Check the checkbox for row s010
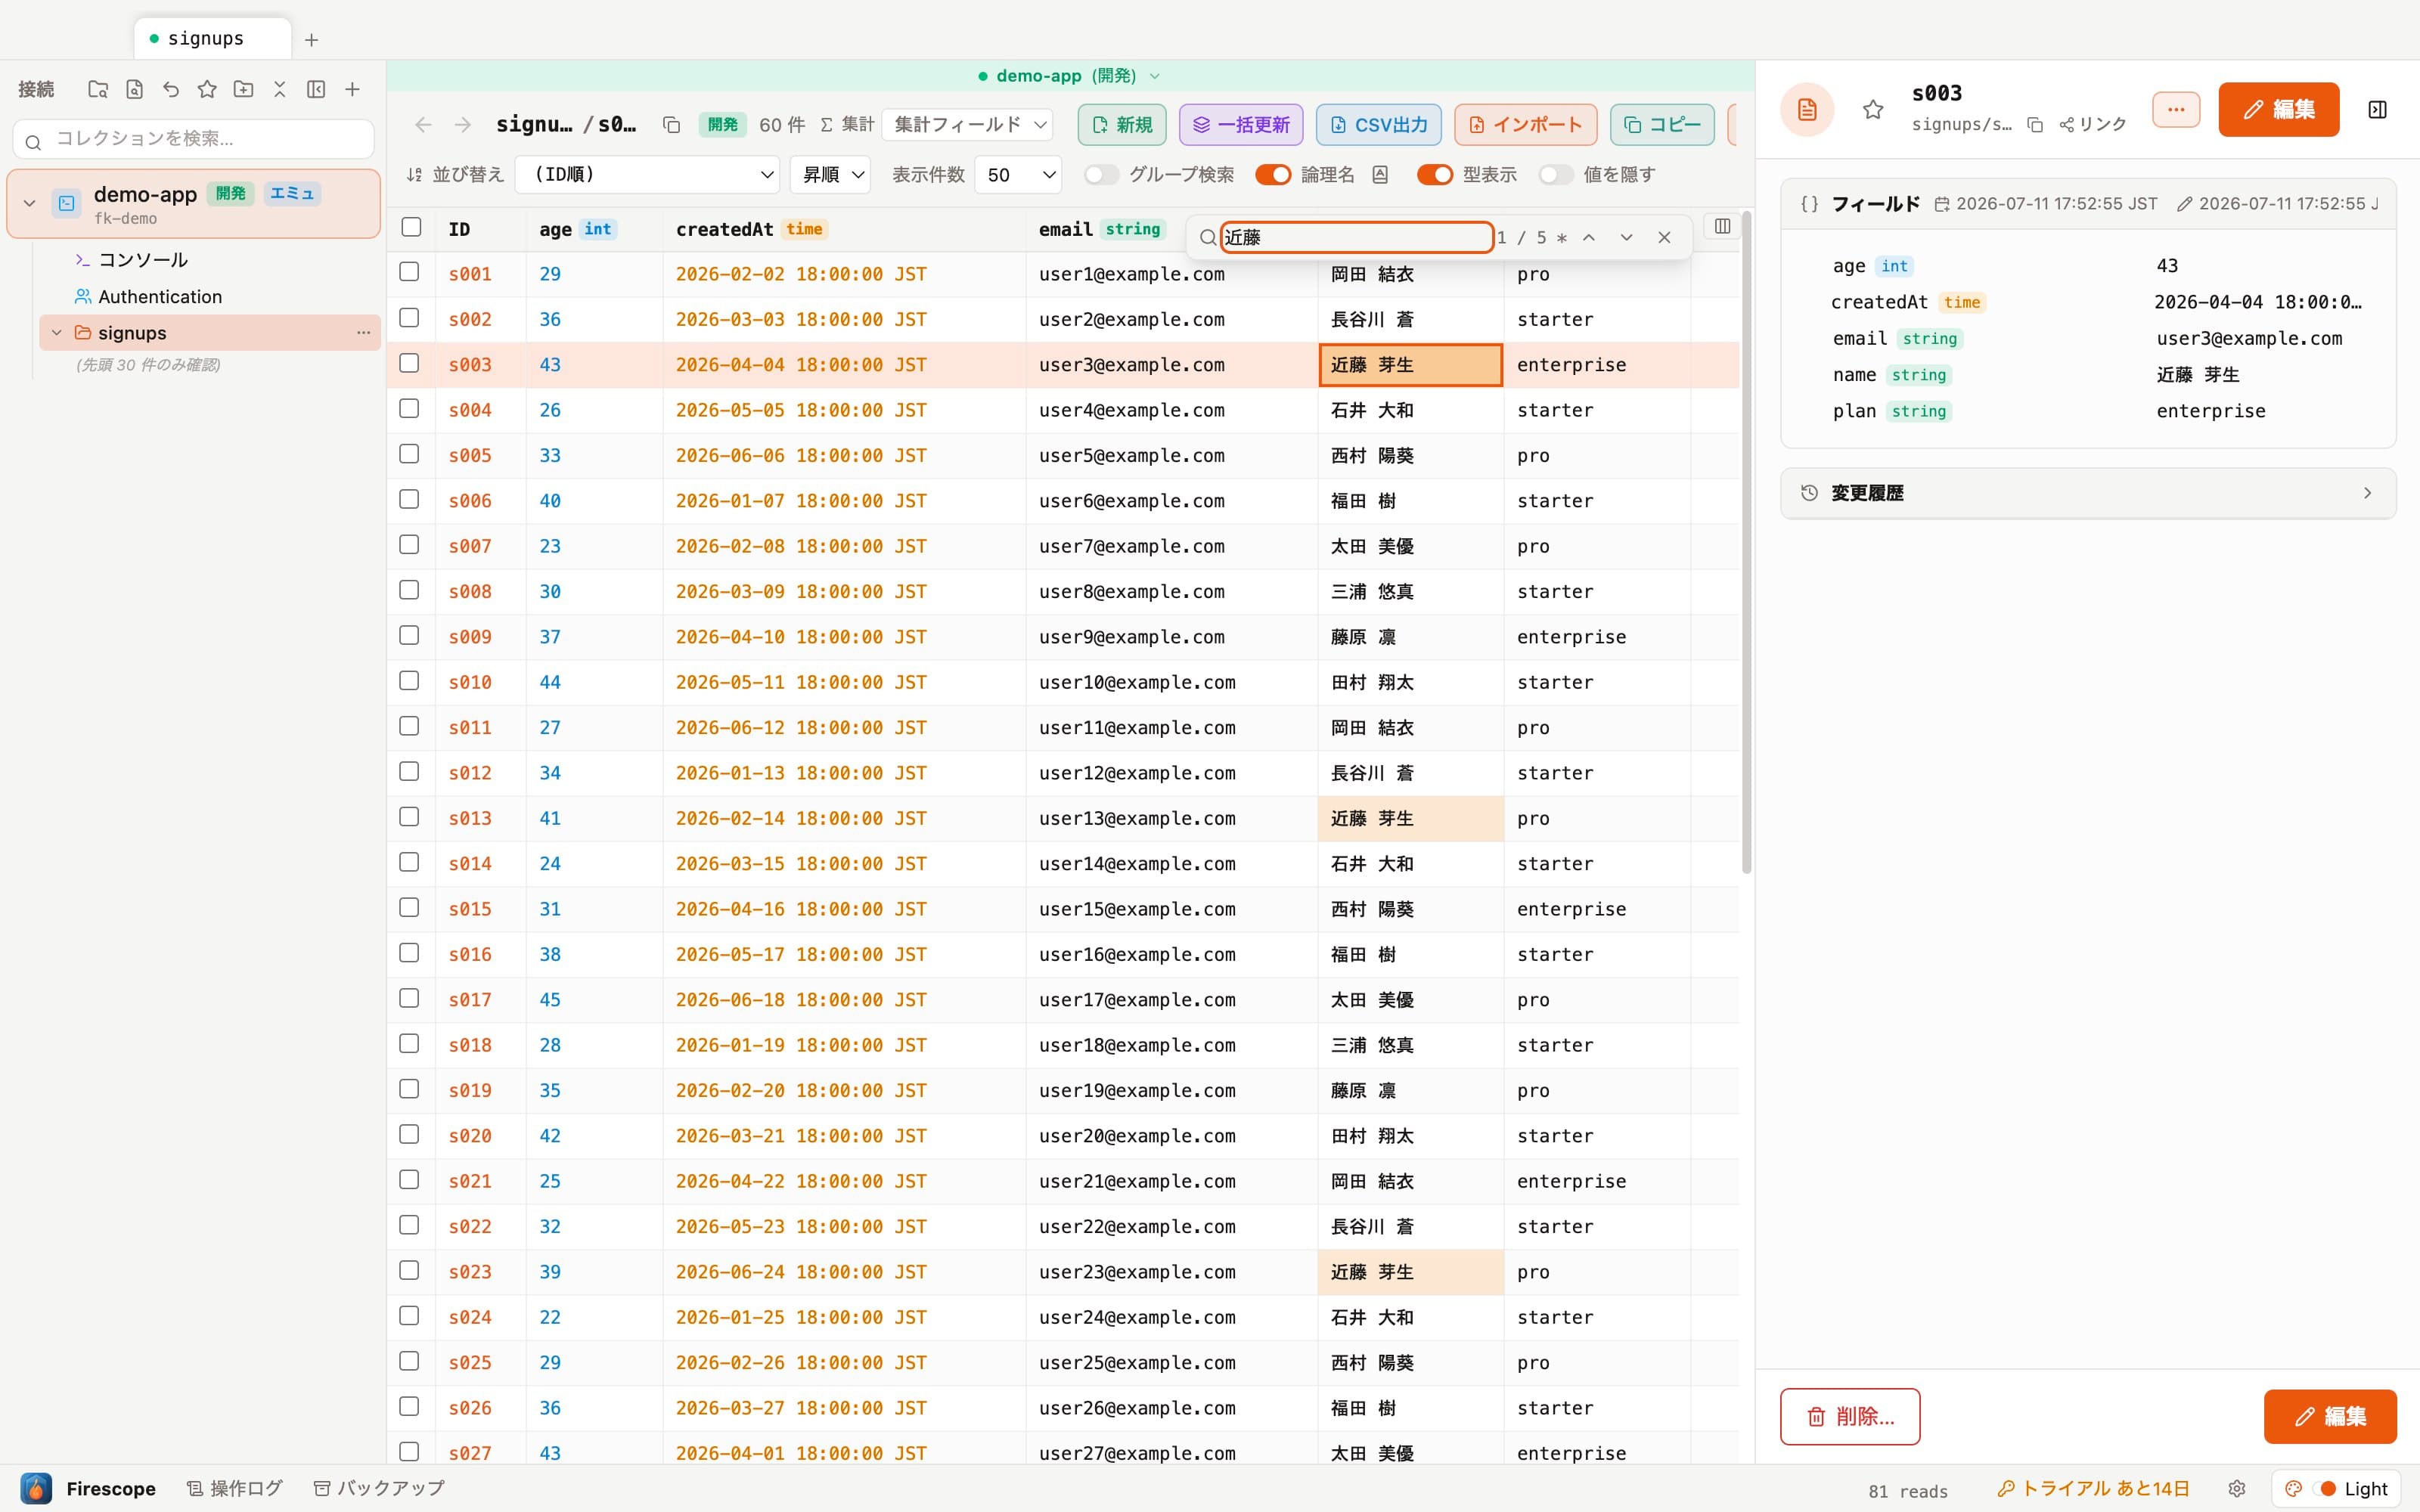Image resolution: width=2420 pixels, height=1512 pixels. [x=409, y=680]
